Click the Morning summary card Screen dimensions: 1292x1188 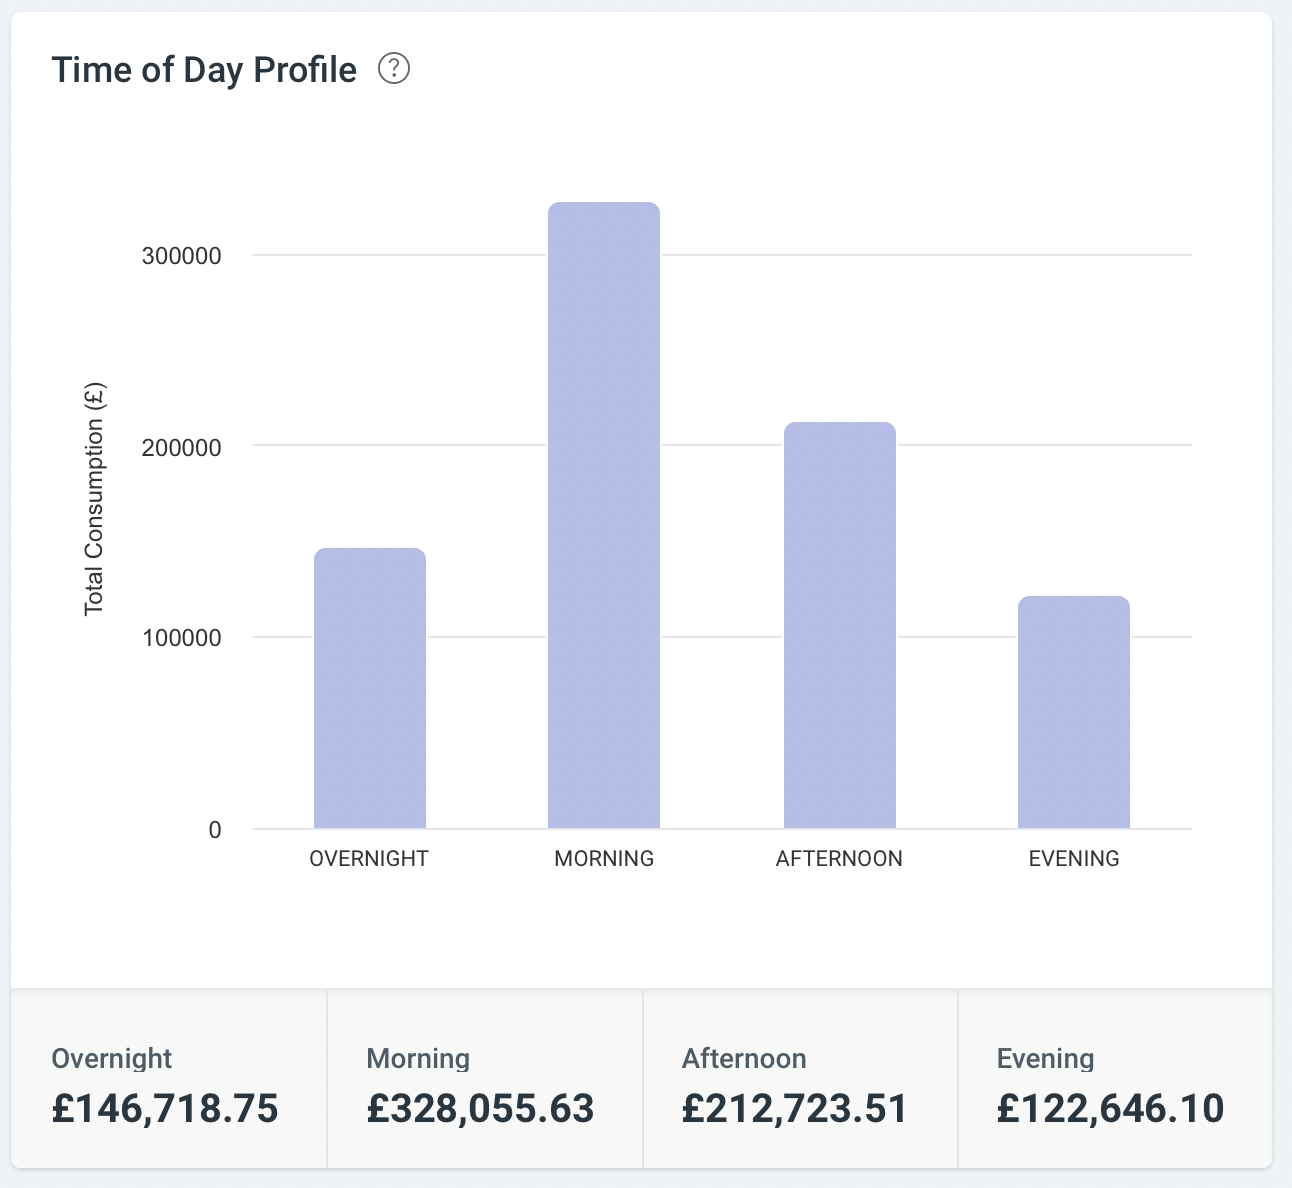click(485, 1080)
